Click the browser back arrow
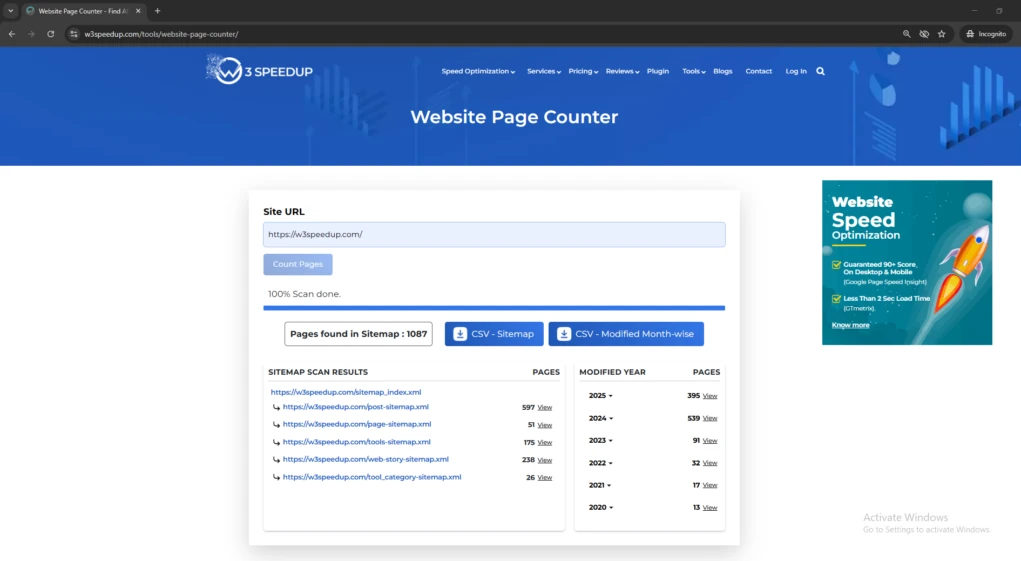The height and width of the screenshot is (561, 1021). [12, 34]
